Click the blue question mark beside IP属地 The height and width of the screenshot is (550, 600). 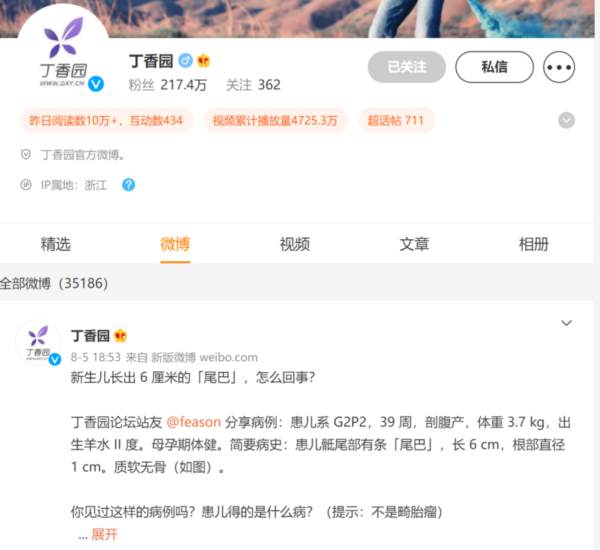pos(129,185)
